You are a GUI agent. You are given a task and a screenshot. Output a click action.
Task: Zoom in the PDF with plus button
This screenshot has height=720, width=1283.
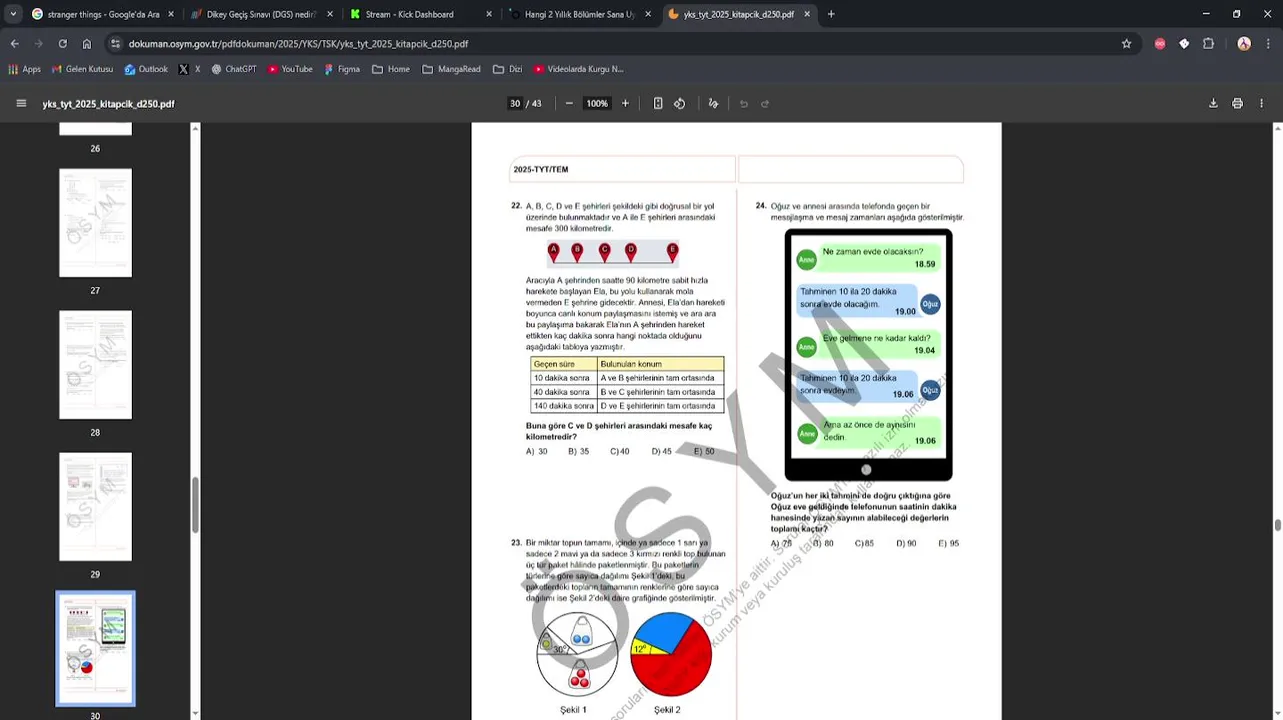click(x=625, y=103)
